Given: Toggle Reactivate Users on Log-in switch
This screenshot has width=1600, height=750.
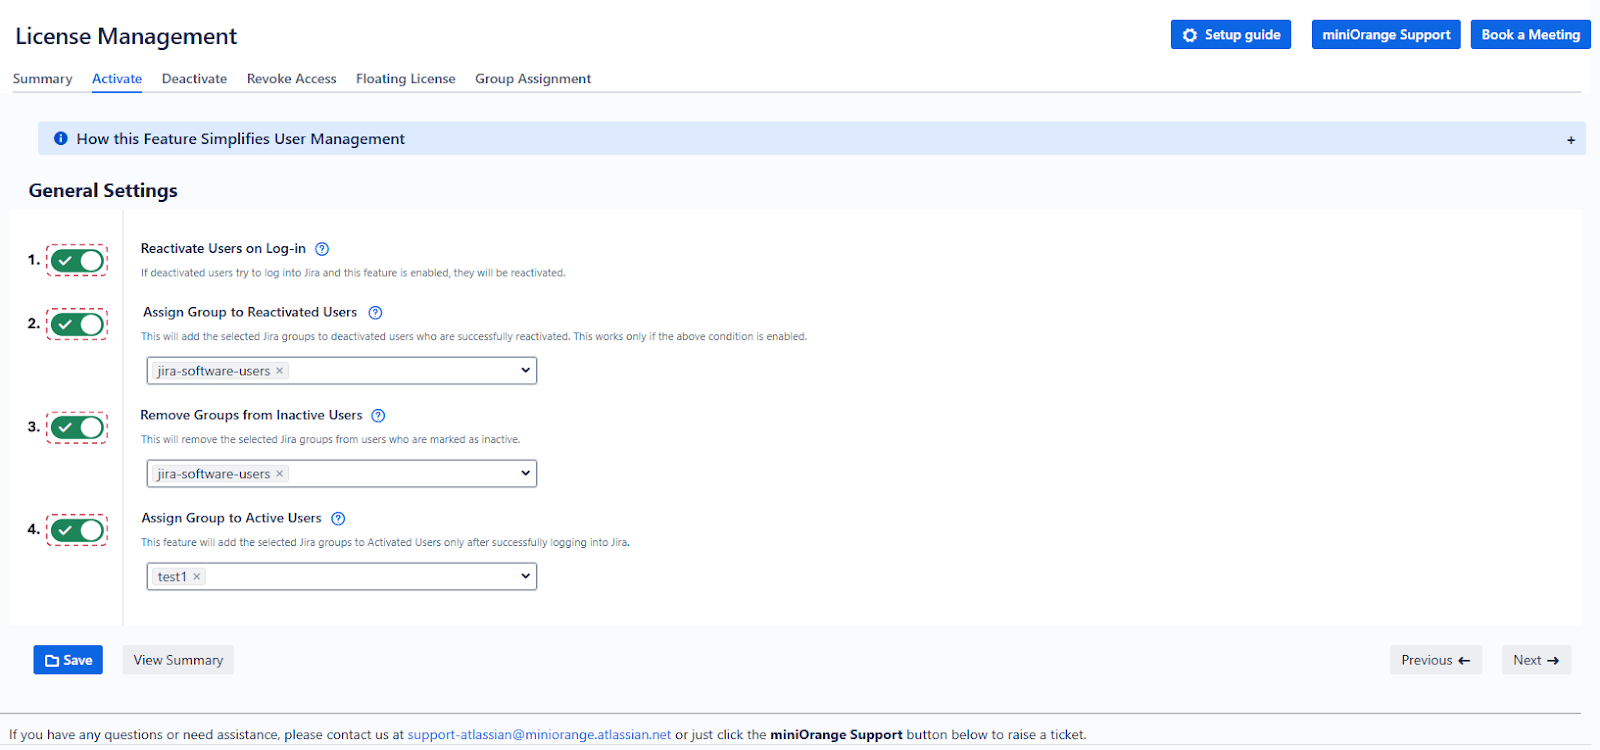Looking at the screenshot, I should tap(78, 261).
